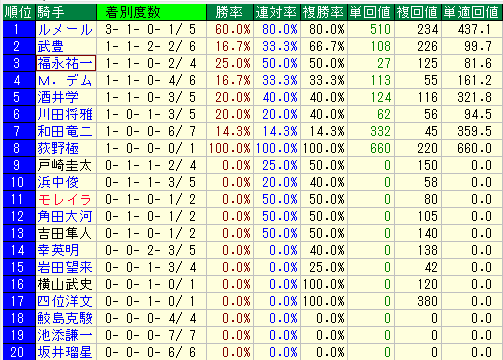Open jockey 坂井瑠星 link
The height and width of the screenshot is (360, 503).
point(65,352)
